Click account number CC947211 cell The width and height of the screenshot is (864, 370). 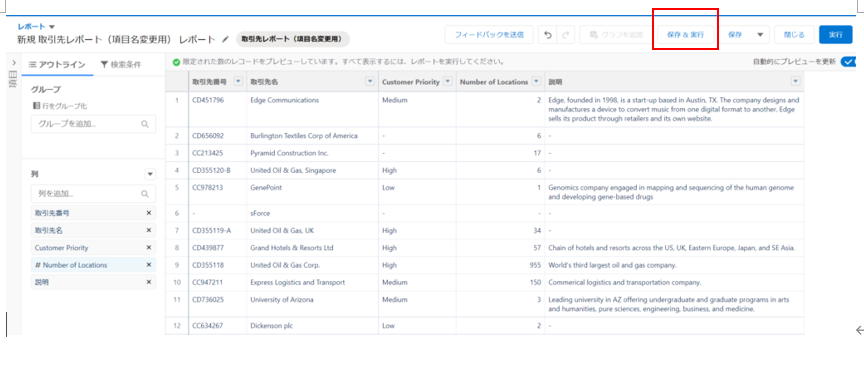point(217,282)
